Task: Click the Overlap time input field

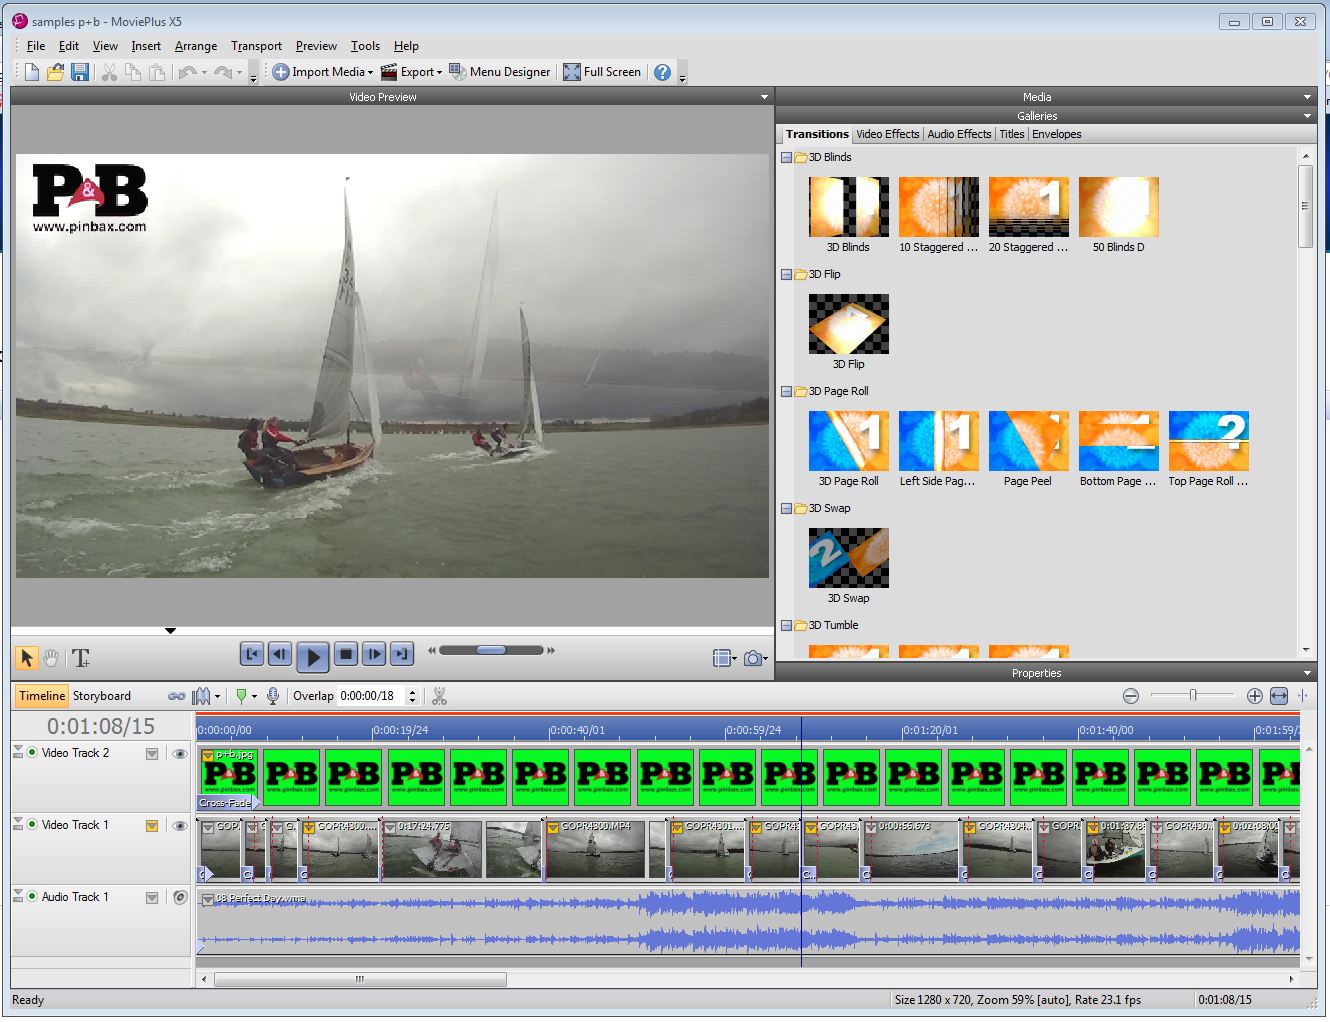Action: pyautogui.click(x=370, y=696)
